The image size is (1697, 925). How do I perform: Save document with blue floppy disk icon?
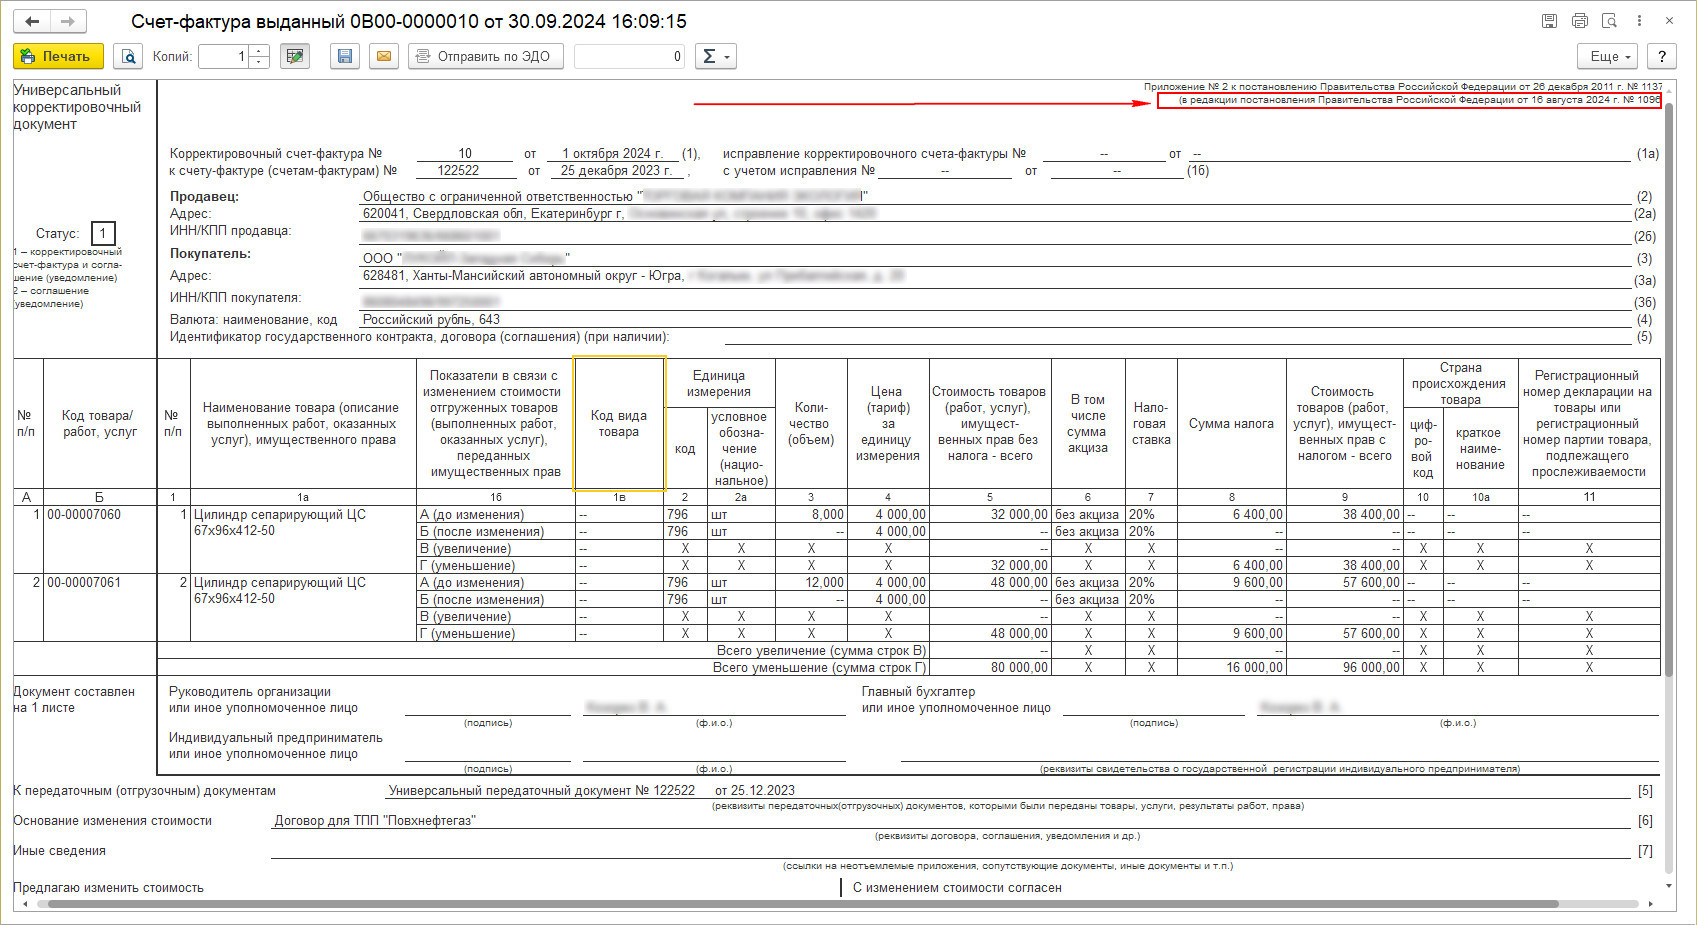[x=345, y=57]
